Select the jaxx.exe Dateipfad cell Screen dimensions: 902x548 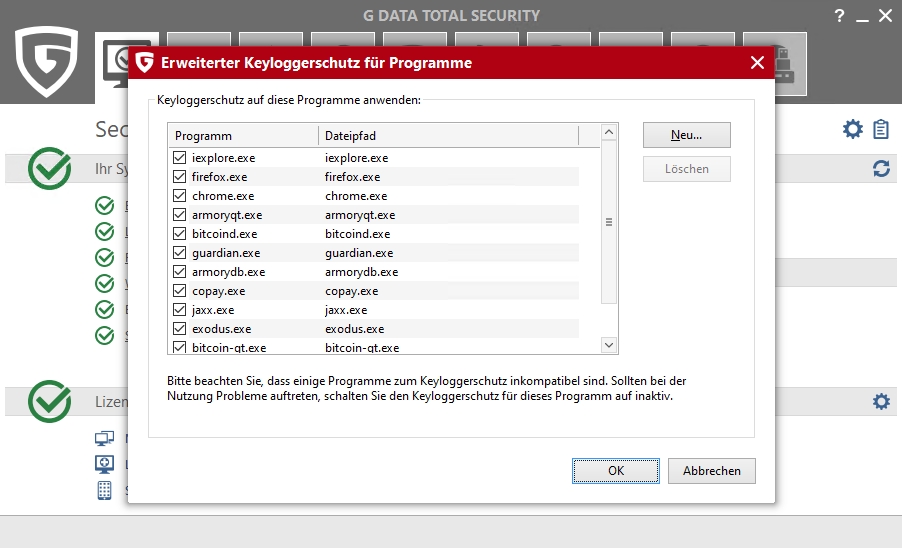coord(346,309)
